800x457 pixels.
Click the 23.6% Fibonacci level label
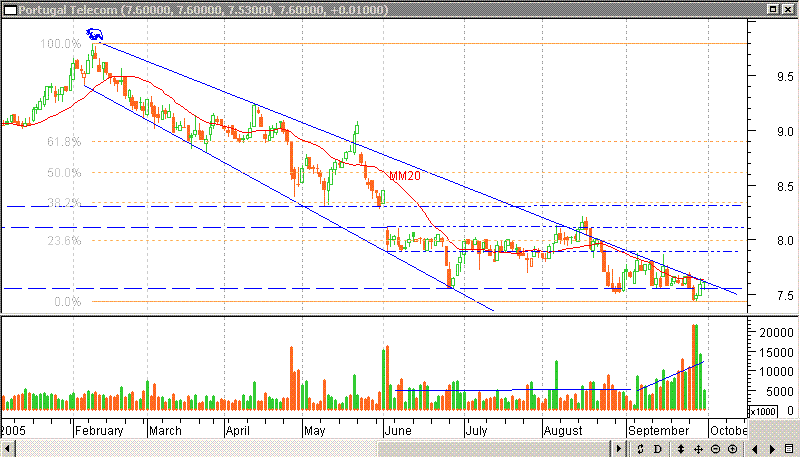64,240
